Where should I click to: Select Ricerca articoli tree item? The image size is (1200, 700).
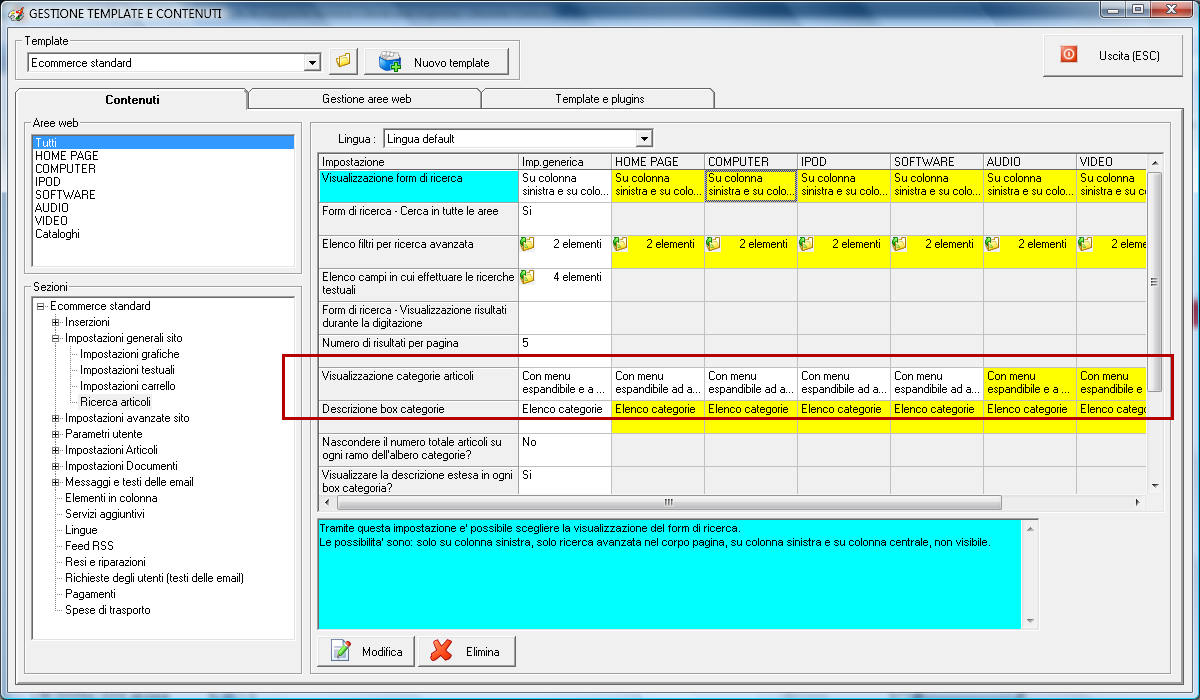pos(116,402)
